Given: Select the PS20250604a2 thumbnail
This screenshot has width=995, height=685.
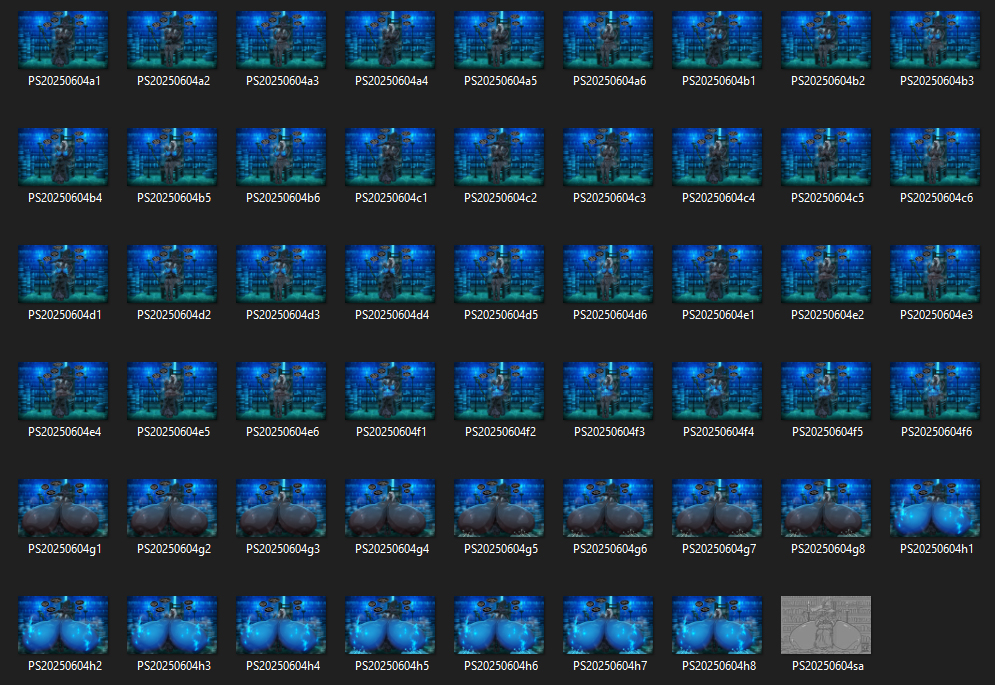Looking at the screenshot, I should coord(172,39).
